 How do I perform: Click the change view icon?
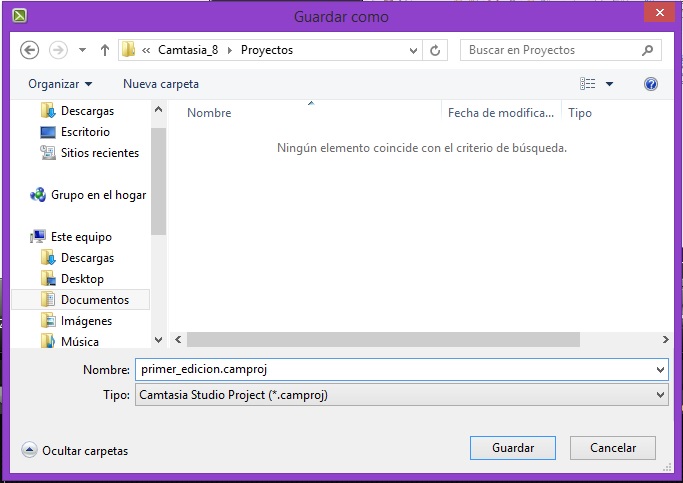click(588, 84)
